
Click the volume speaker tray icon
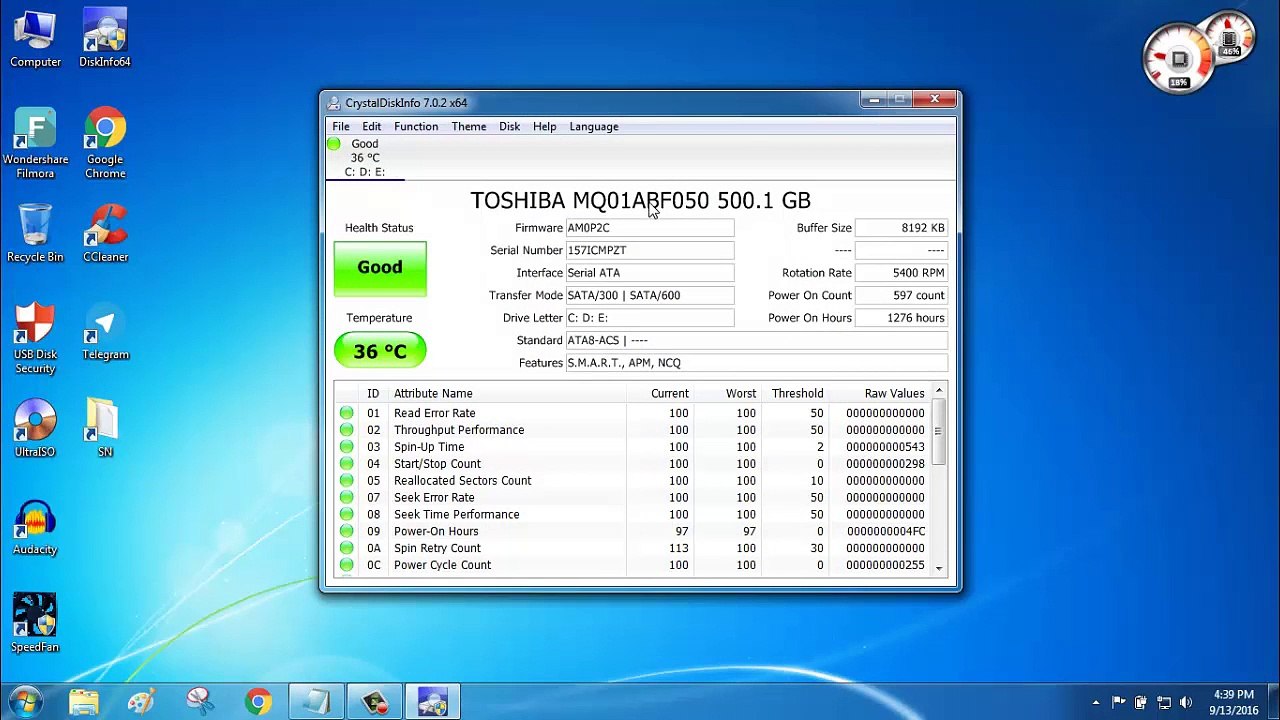[1186, 702]
